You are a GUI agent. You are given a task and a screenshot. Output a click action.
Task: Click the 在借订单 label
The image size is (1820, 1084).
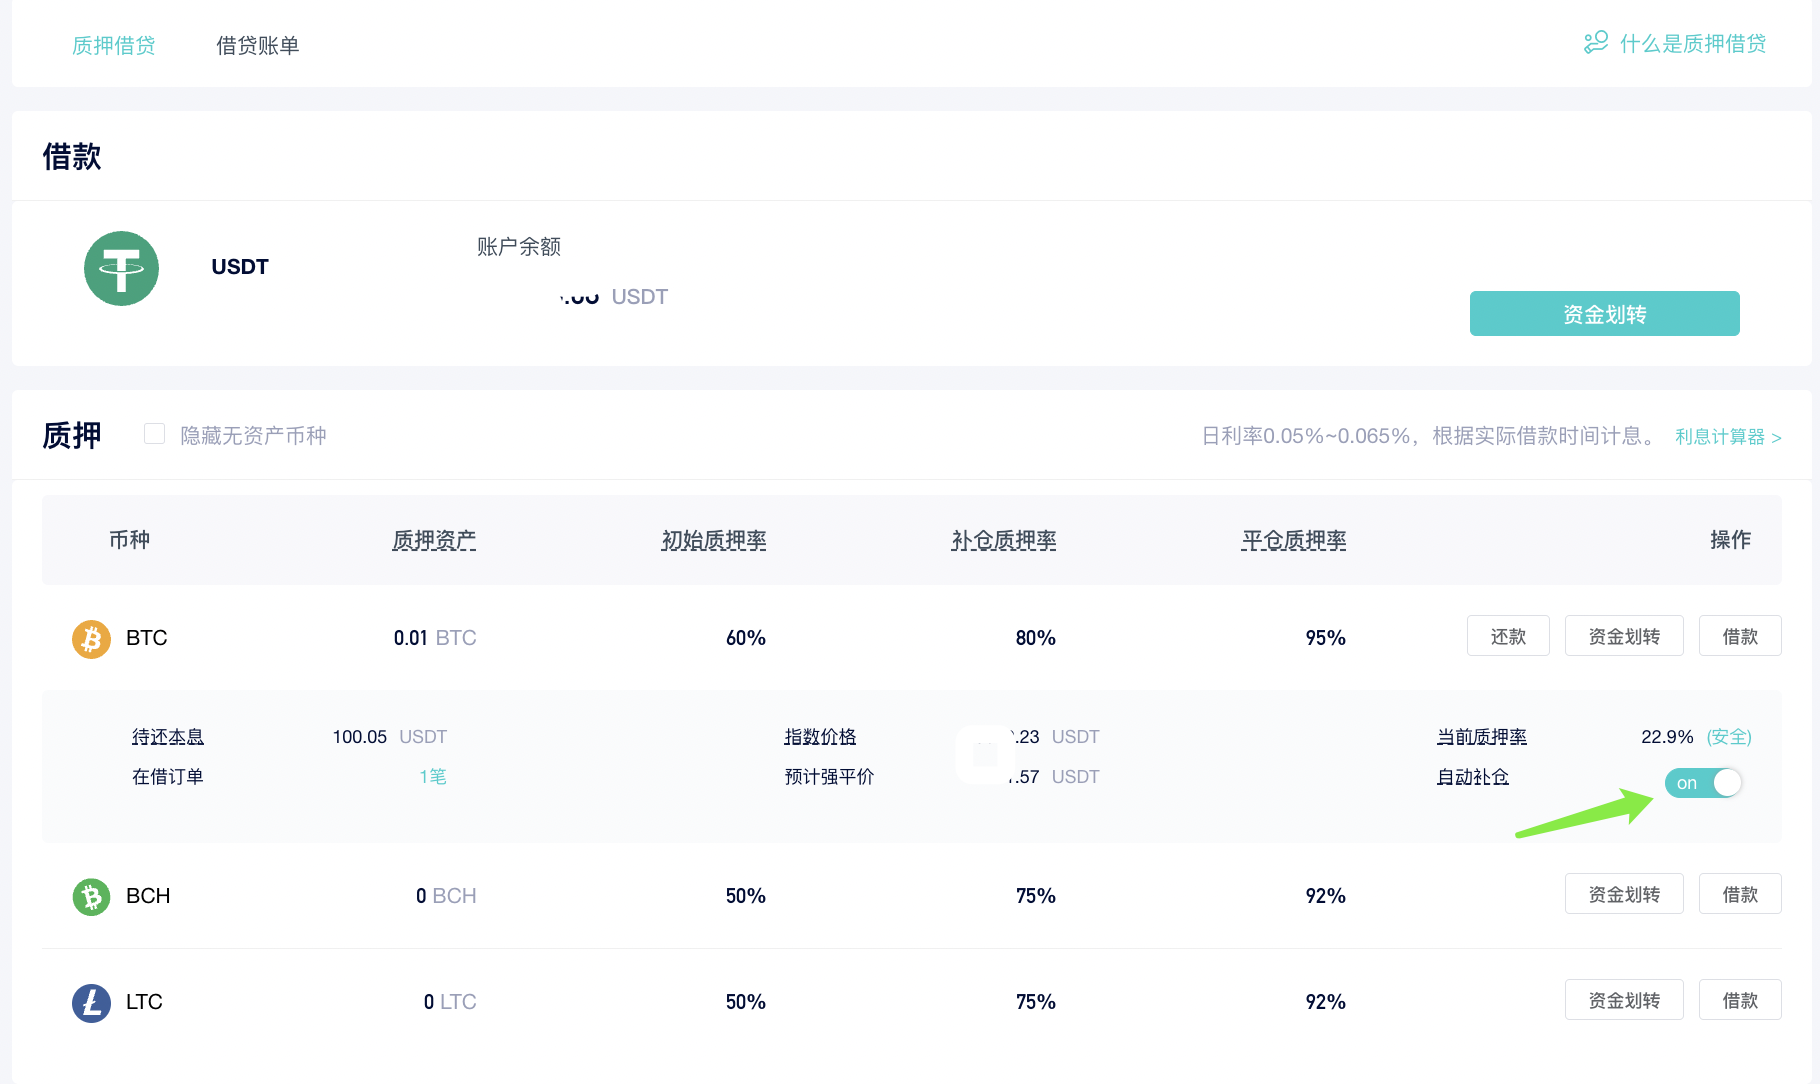168,777
